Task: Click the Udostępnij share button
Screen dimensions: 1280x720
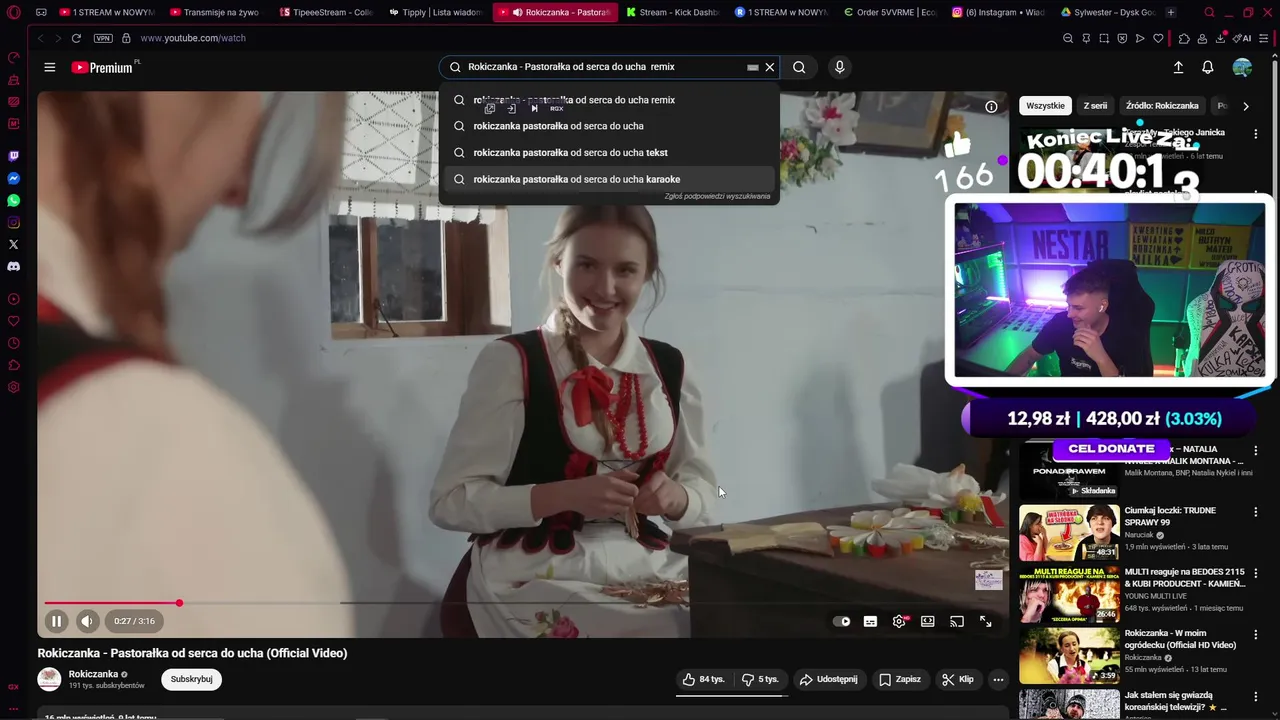Action: click(x=828, y=679)
